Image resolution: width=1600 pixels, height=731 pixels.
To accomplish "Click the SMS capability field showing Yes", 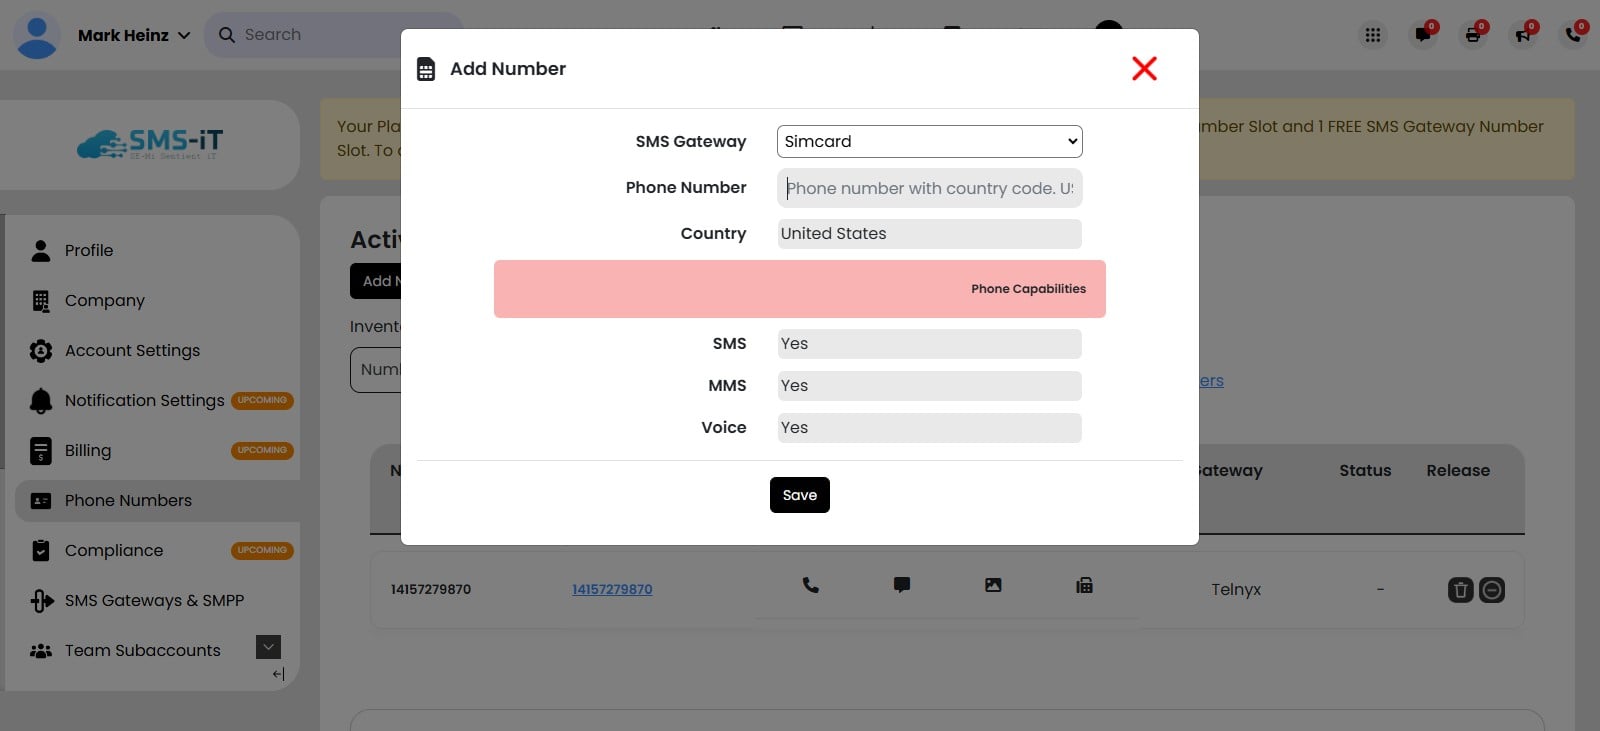I will click(x=929, y=344).
